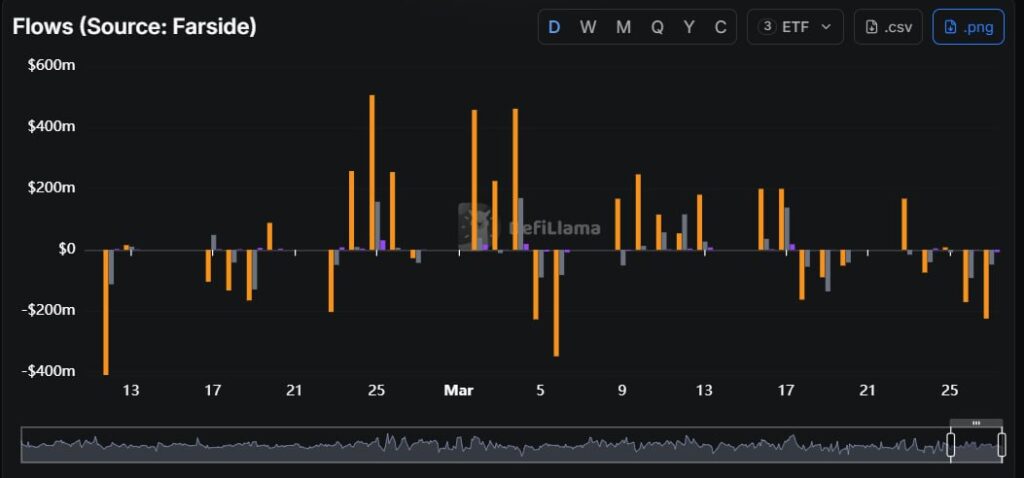Switch to Weekly (W) interval
Viewport: 1024px width, 478px height.
588,27
